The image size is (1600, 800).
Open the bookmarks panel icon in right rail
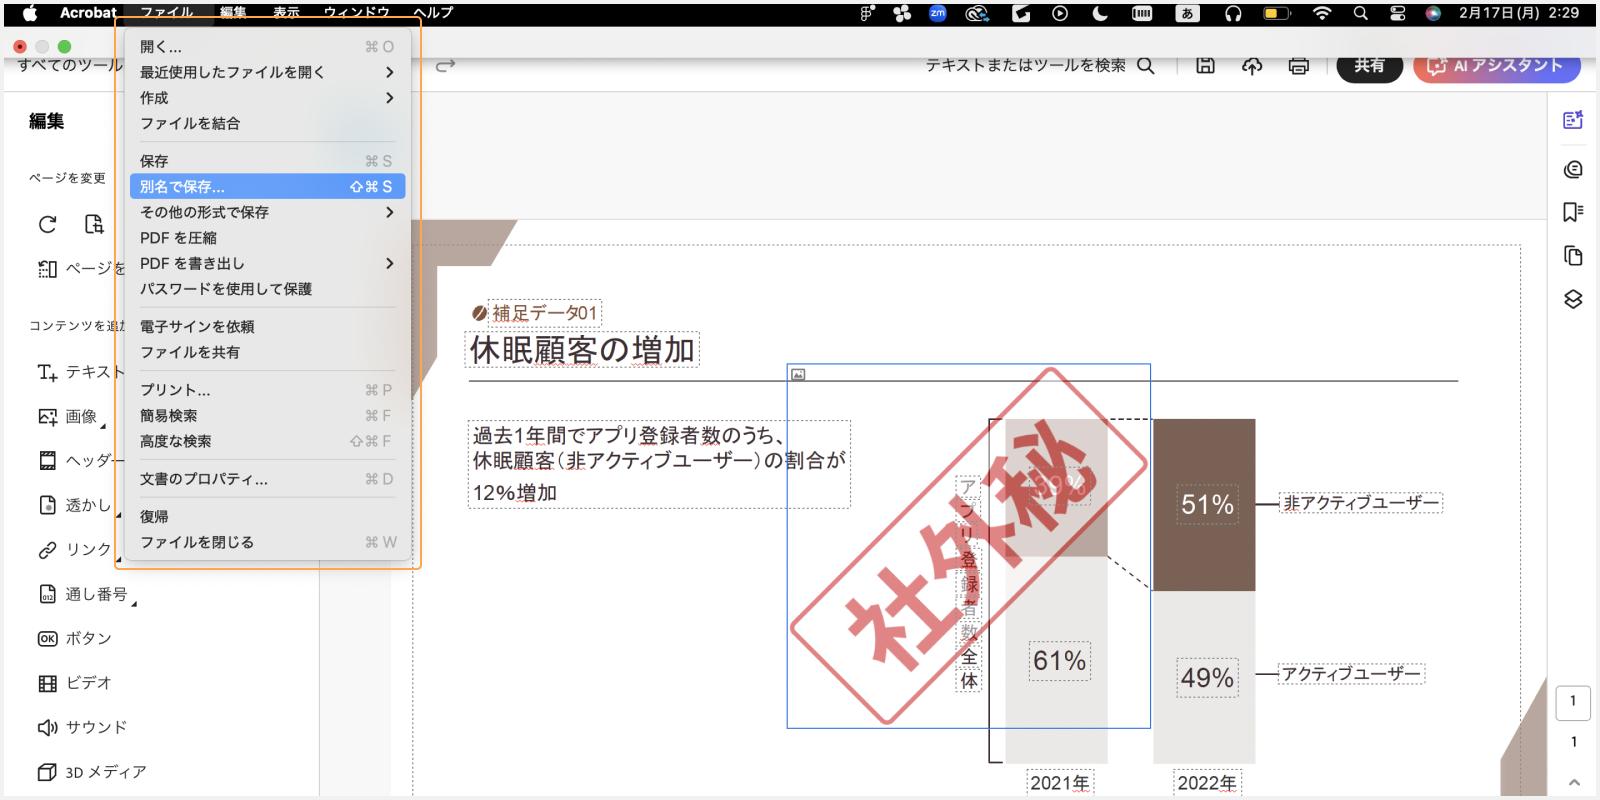click(1573, 212)
